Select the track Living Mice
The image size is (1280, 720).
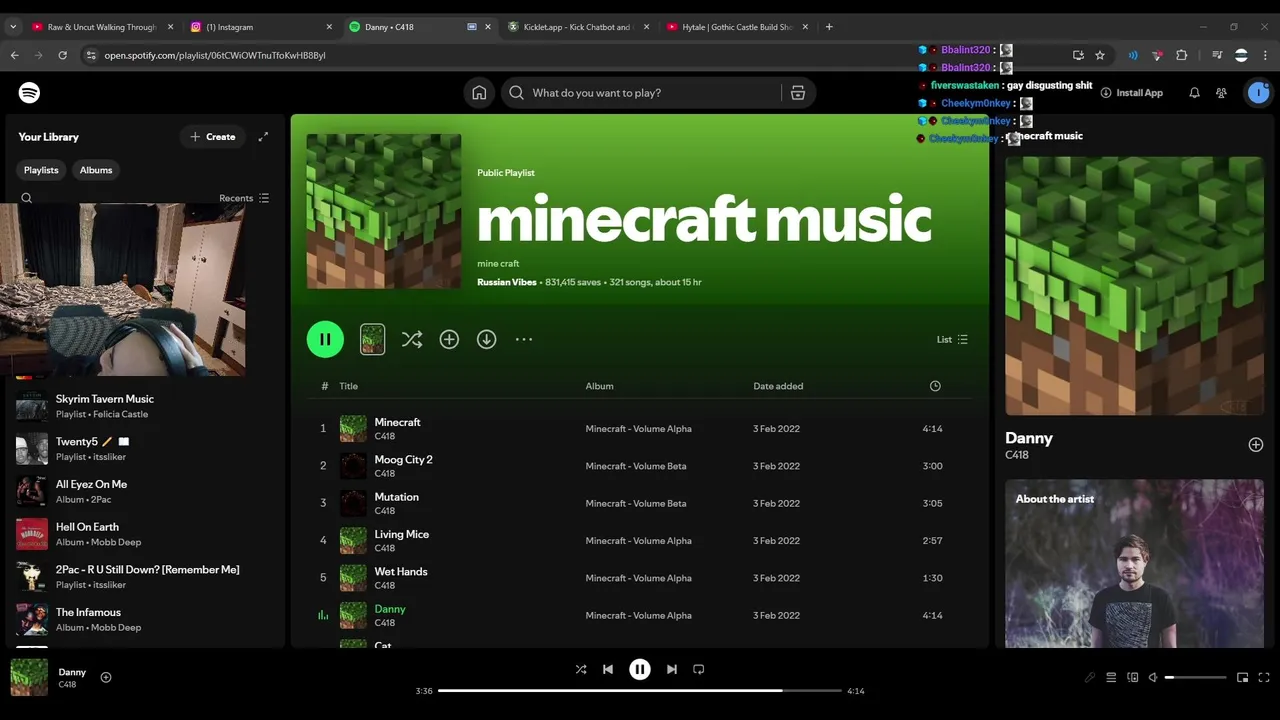coord(638,541)
